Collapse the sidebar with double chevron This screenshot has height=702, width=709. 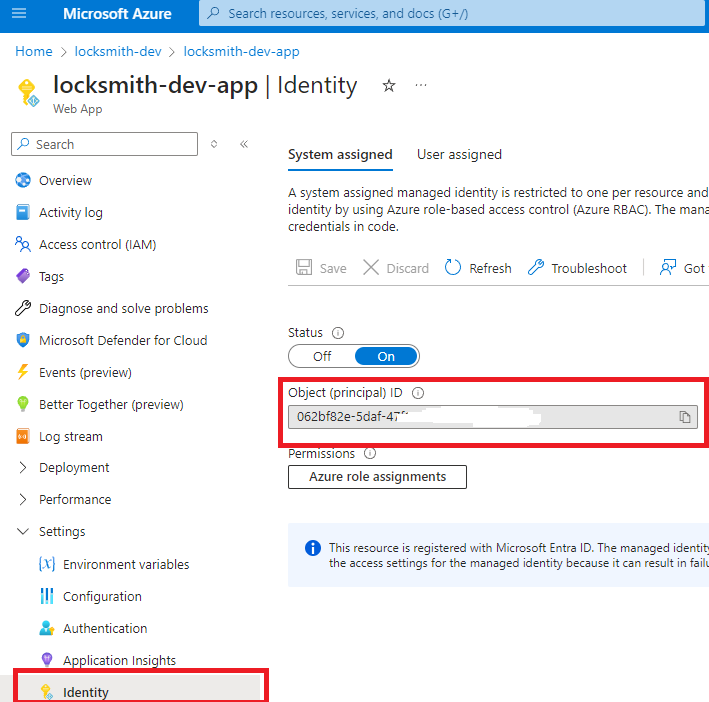244,144
